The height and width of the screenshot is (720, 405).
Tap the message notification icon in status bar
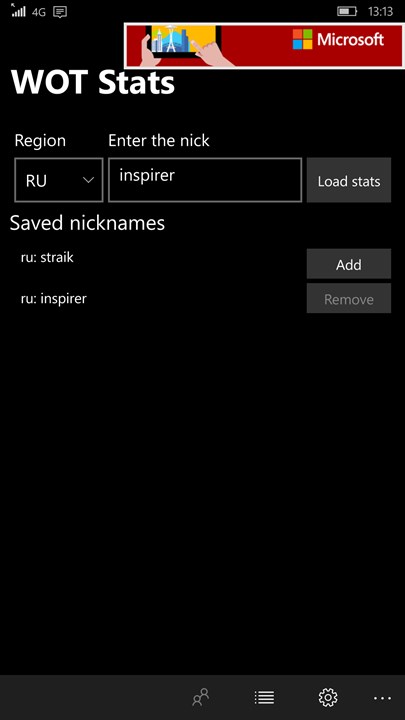click(x=60, y=11)
